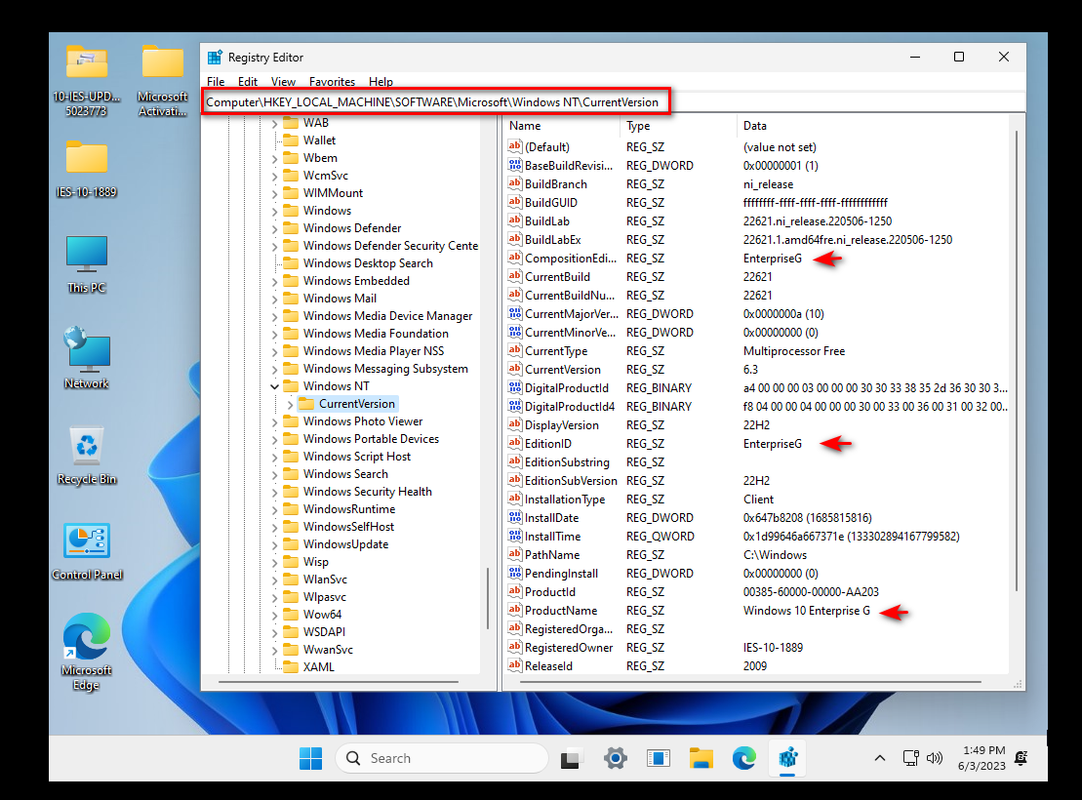Open the Favorites menu
Screen dimensions: 1082x800
pos(332,81)
